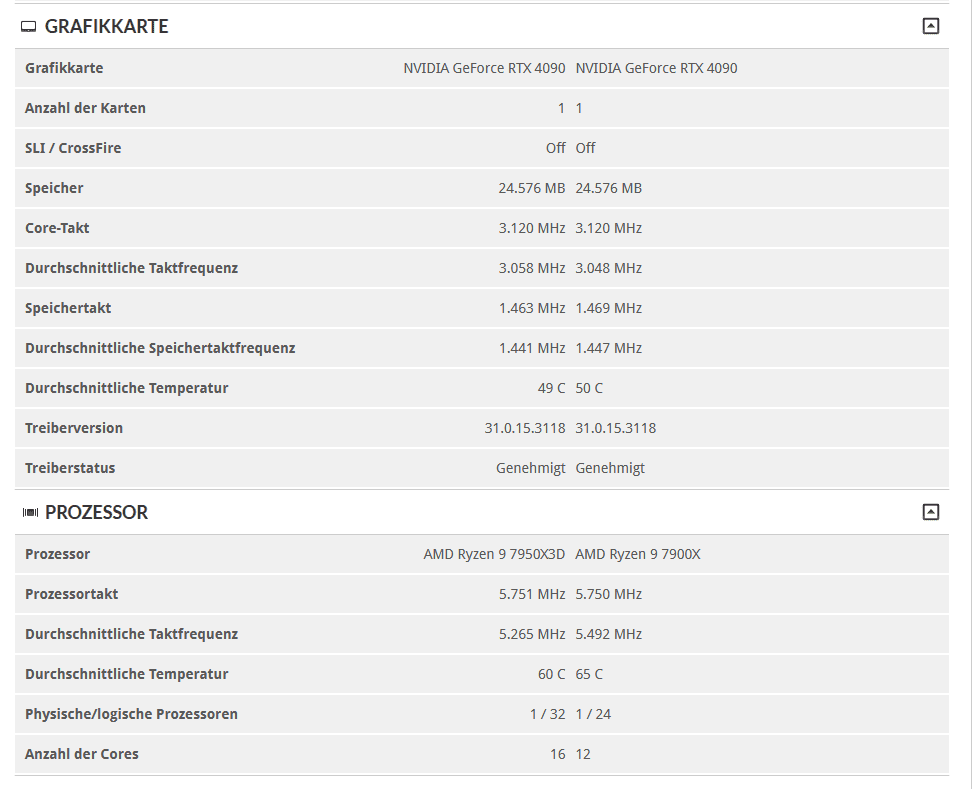This screenshot has width=972, height=789.
Task: Click the 1 / 32 processors value
Action: (x=547, y=714)
